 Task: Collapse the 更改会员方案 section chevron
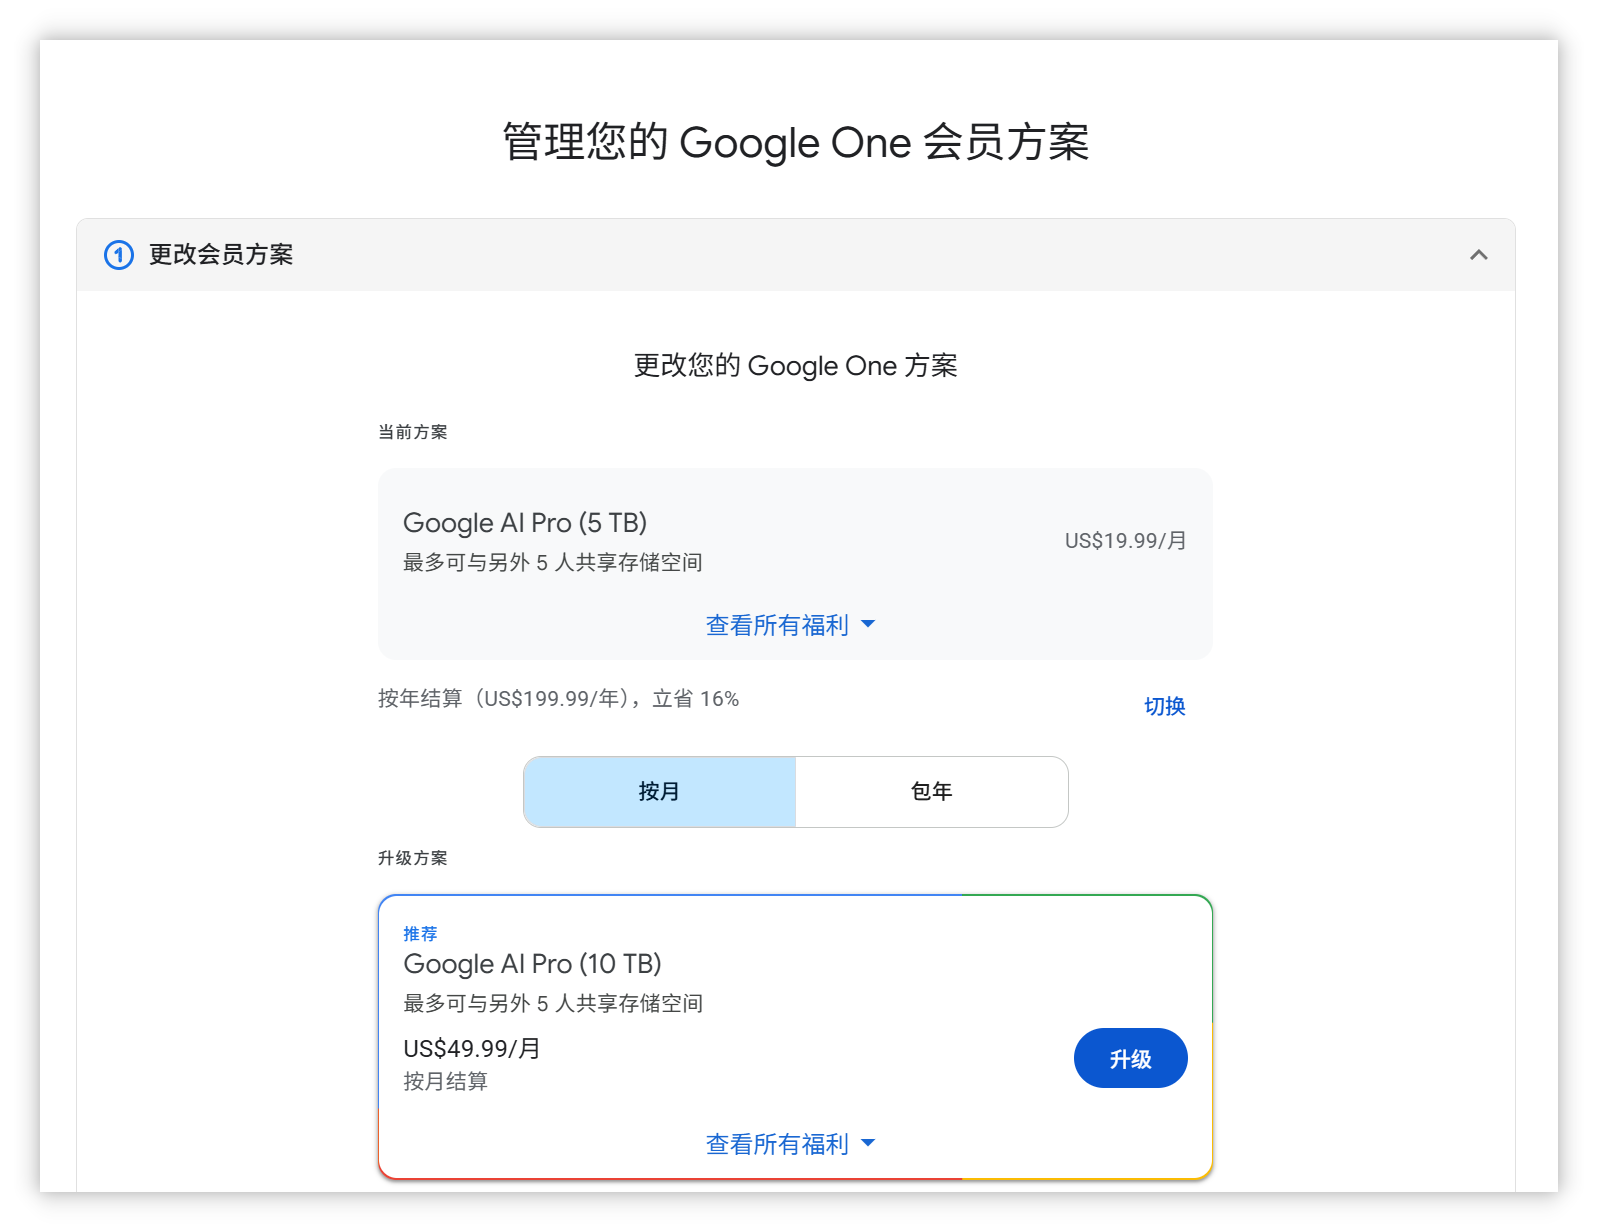(x=1478, y=255)
